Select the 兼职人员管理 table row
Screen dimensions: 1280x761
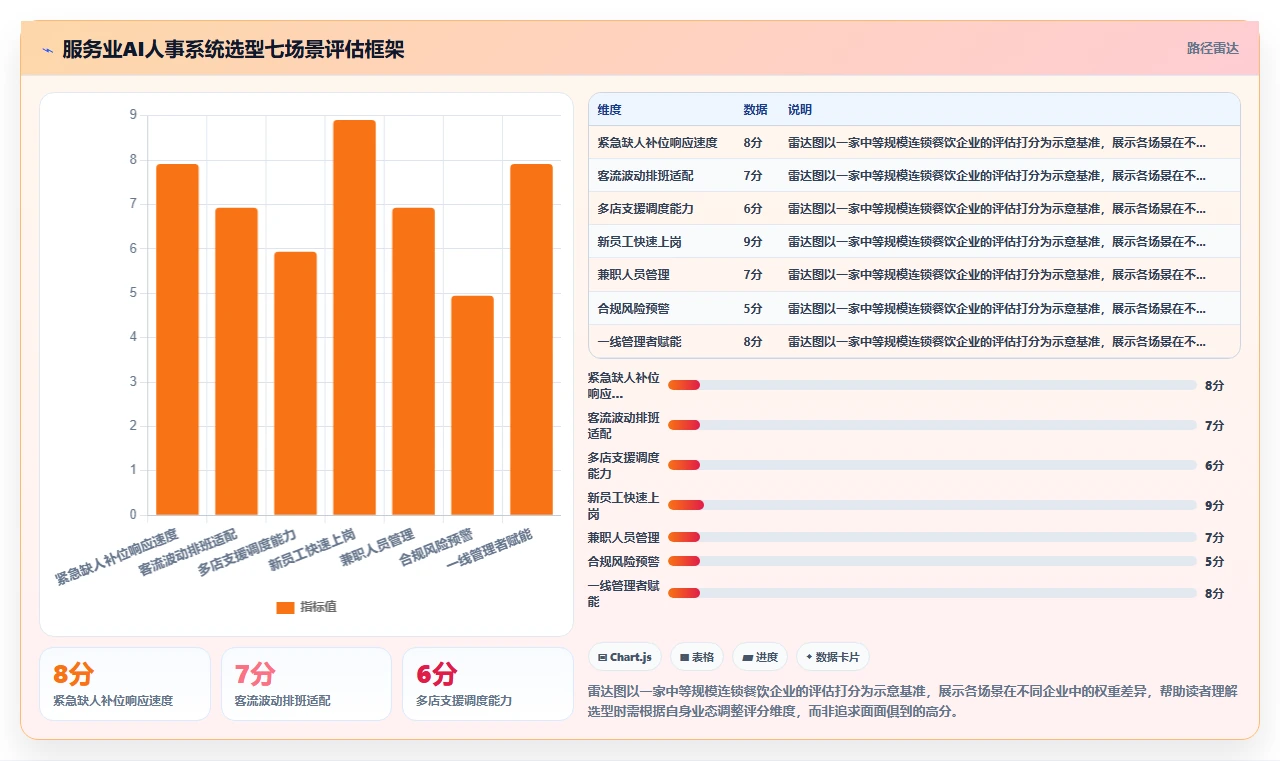pyautogui.click(x=914, y=275)
